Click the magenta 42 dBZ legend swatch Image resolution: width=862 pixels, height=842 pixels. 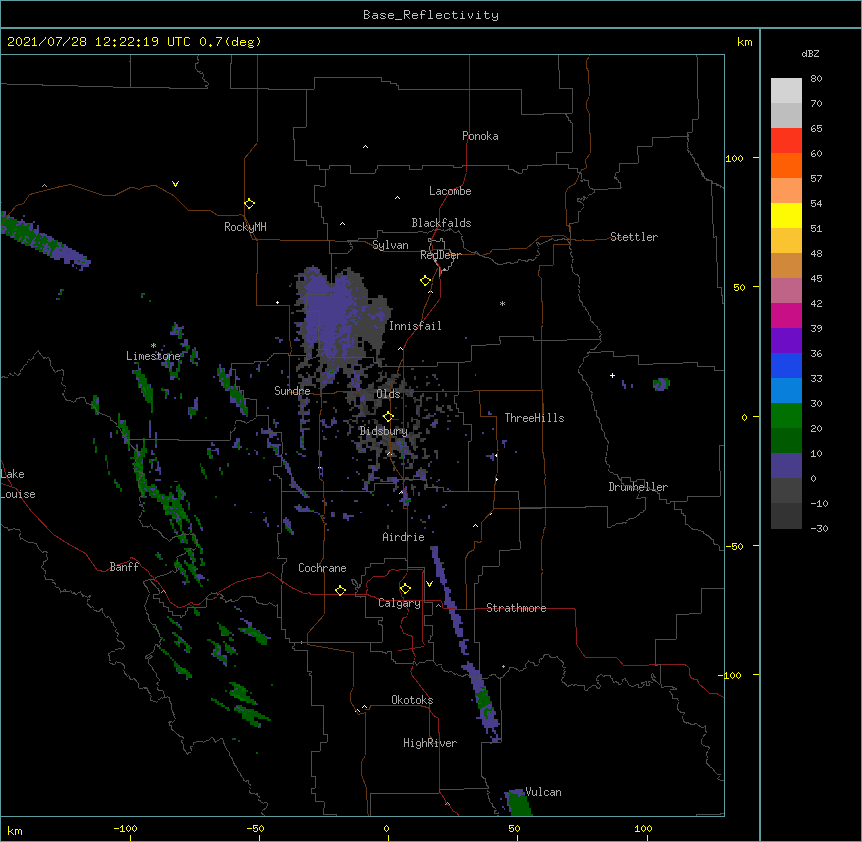(x=786, y=315)
